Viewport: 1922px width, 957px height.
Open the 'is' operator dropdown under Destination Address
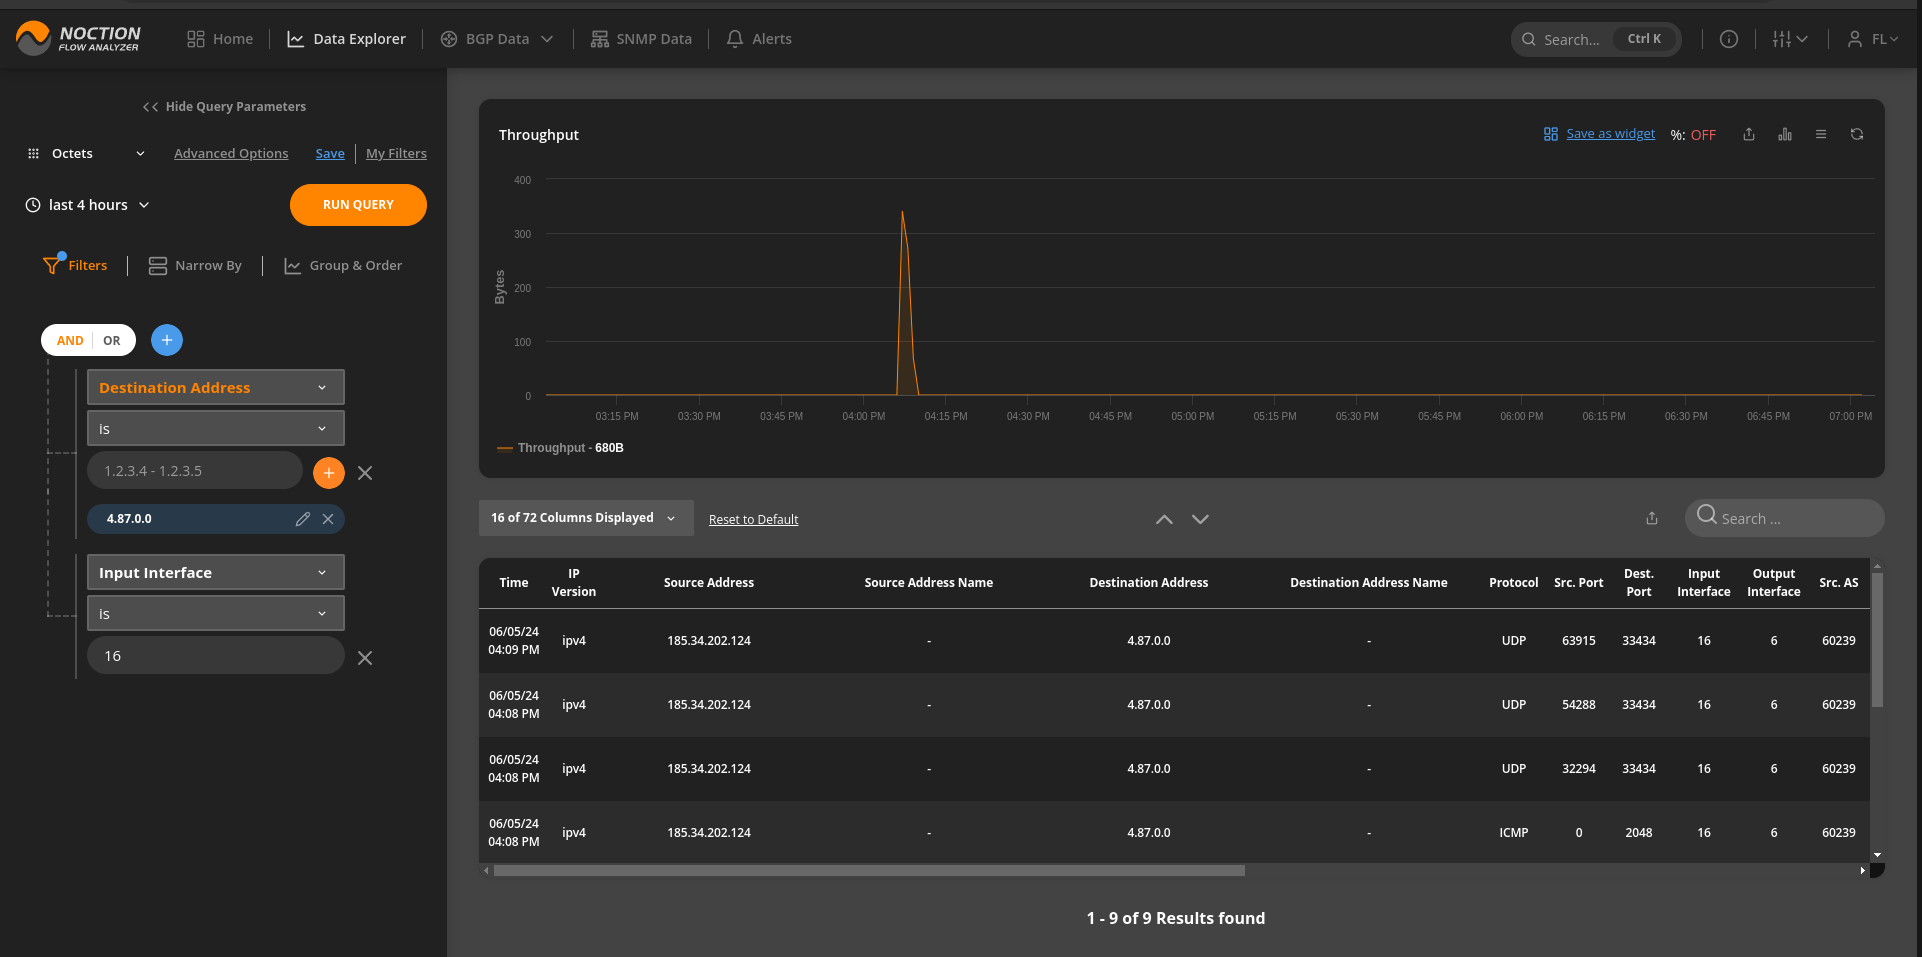(x=216, y=428)
